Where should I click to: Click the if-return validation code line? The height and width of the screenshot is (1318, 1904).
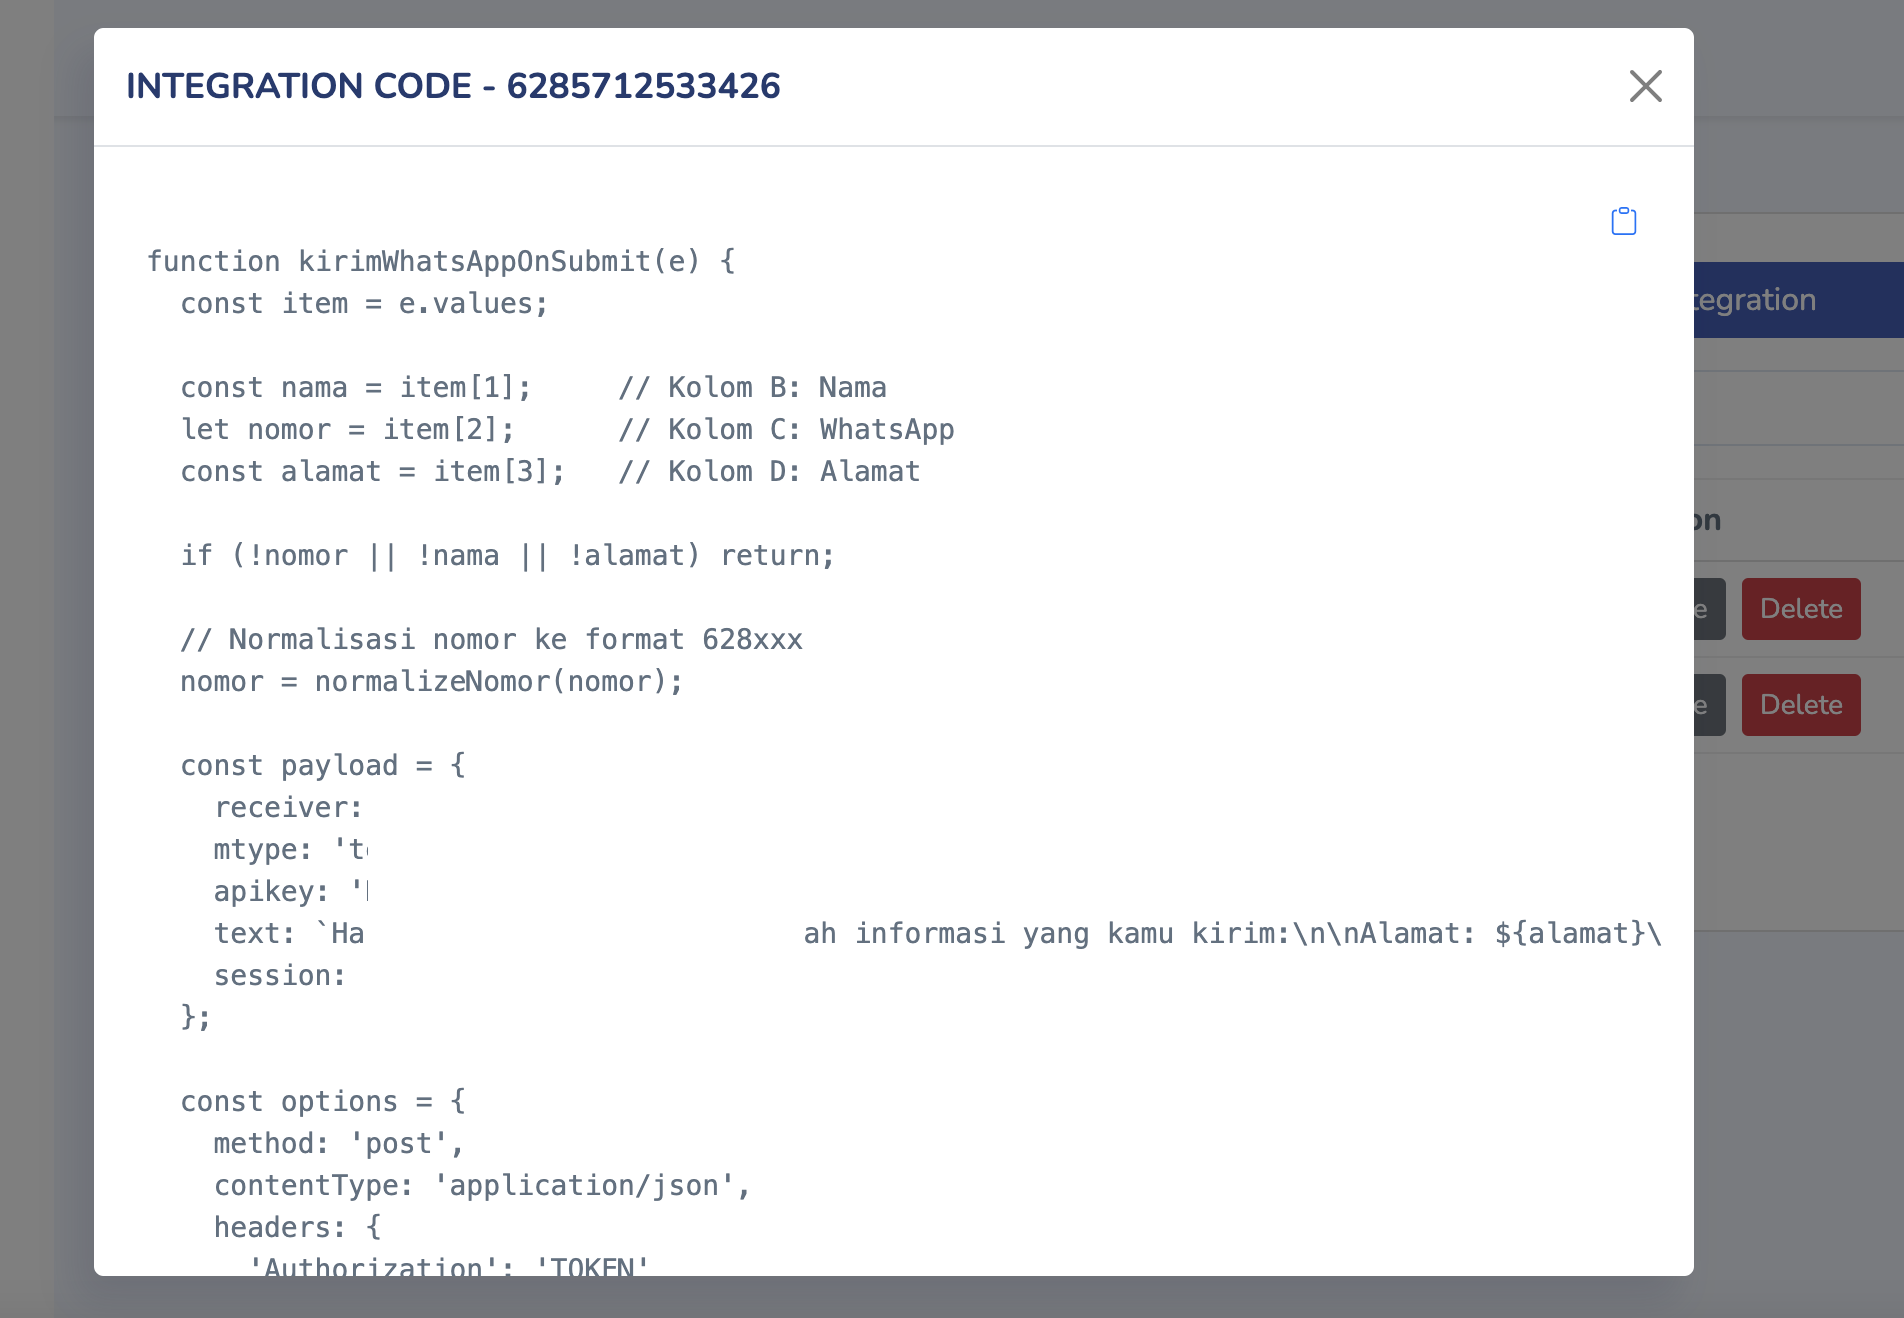[x=507, y=556]
